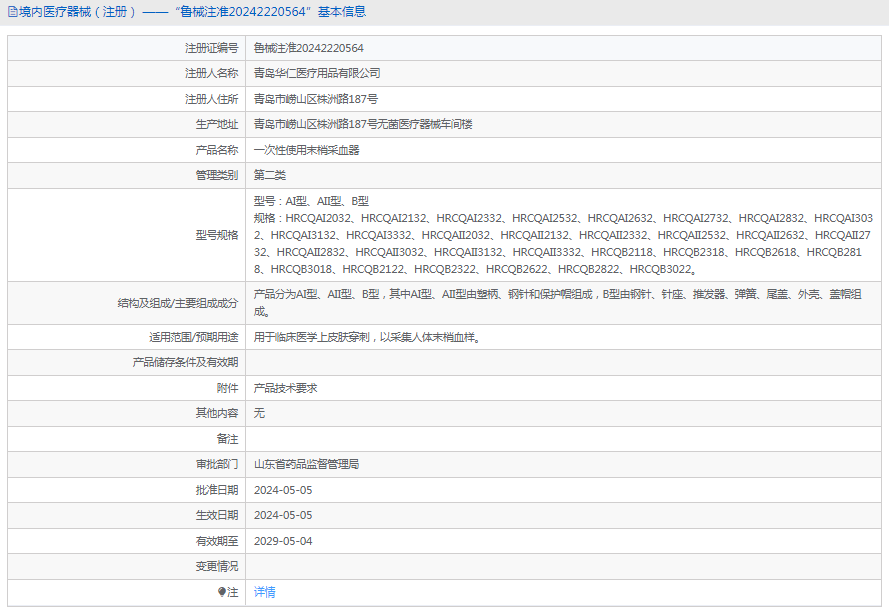Open the 详情 link
Image resolution: width=889 pixels, height=611 pixels.
[264, 592]
